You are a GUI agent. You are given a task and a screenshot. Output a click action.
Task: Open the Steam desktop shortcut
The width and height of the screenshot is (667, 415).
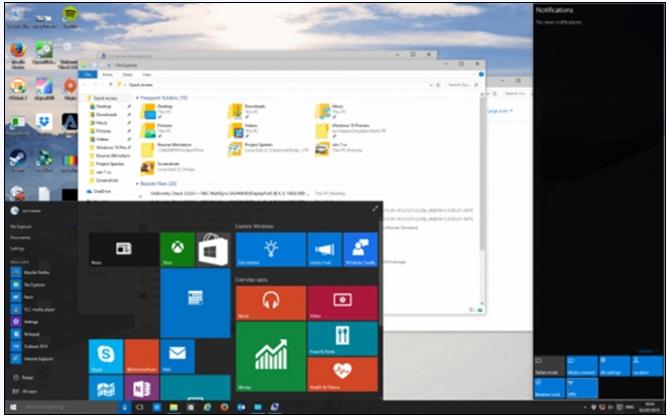17,161
